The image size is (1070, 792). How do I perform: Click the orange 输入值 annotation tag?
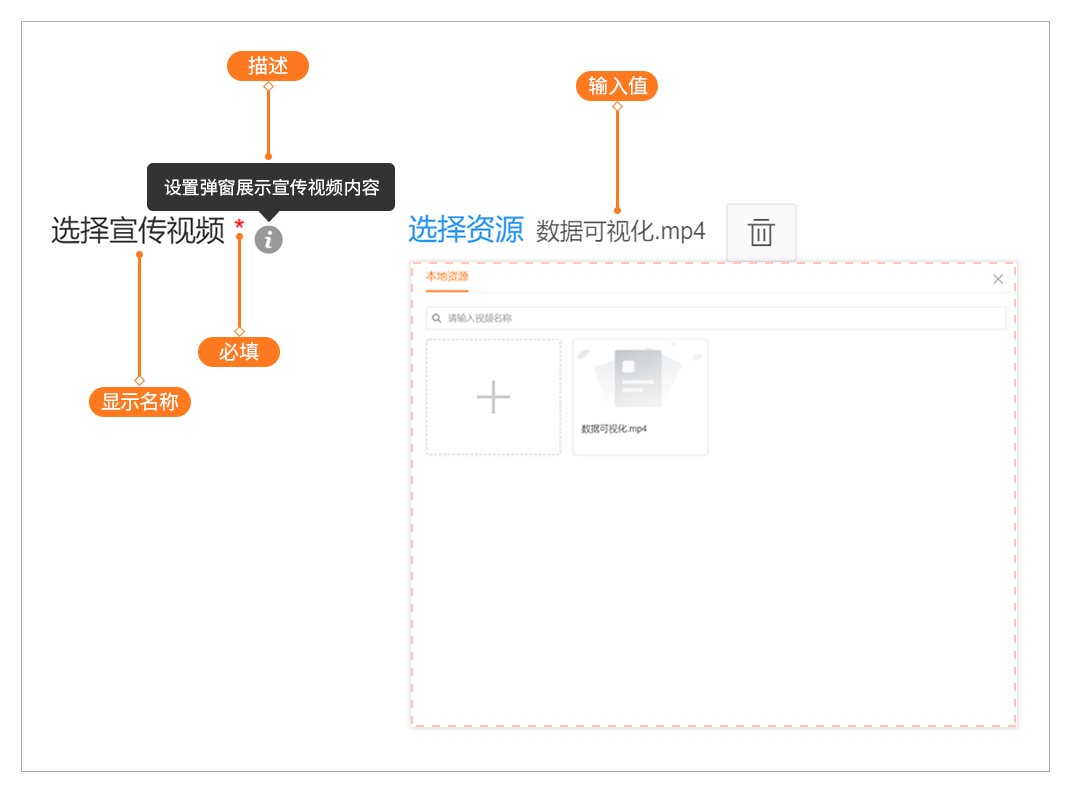coord(617,86)
